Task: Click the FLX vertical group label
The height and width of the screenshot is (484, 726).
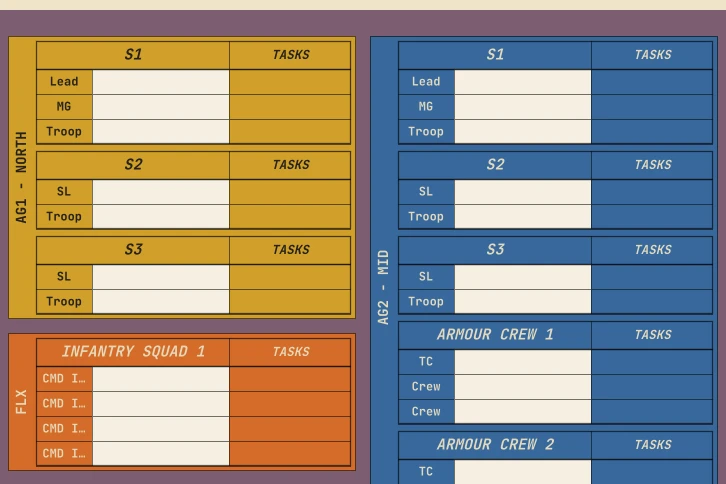Action: pos(21,402)
